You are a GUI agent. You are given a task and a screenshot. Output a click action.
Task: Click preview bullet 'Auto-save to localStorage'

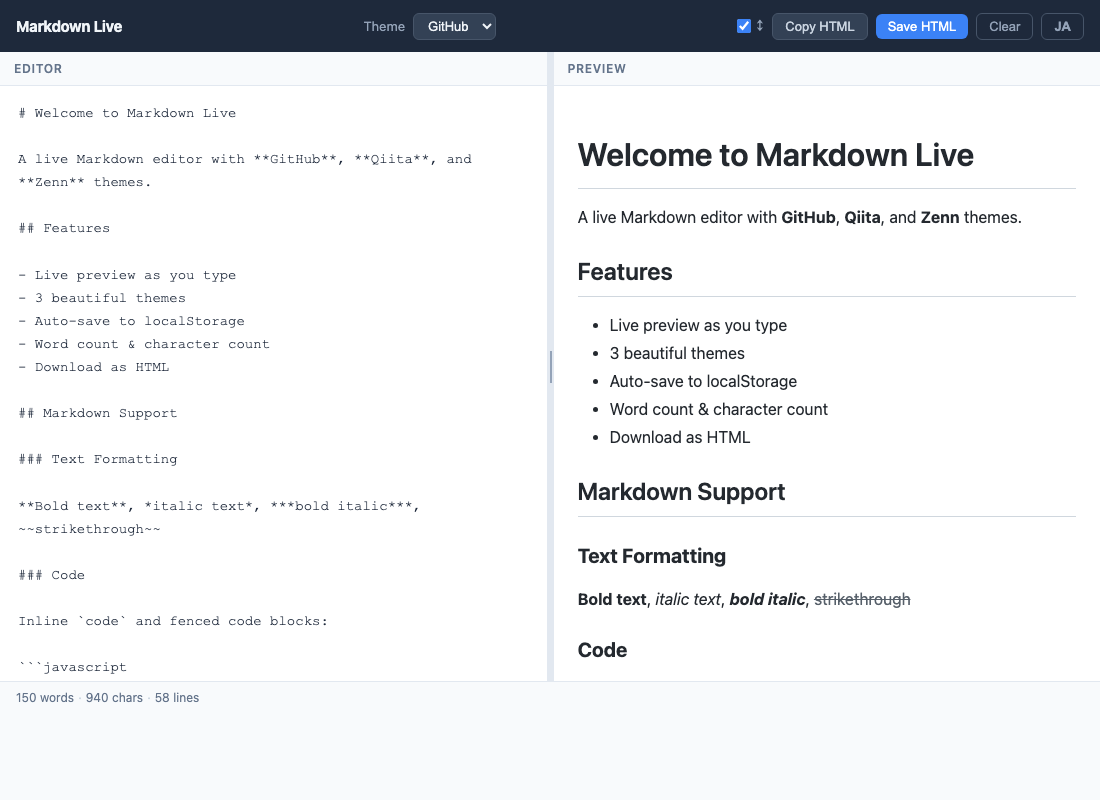pos(703,382)
